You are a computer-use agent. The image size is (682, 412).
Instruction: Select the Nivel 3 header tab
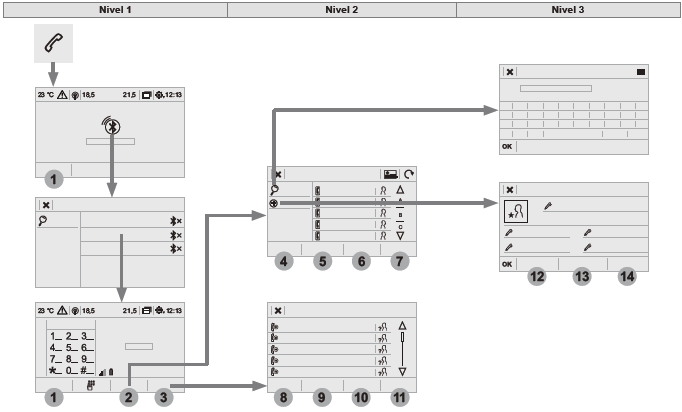pyautogui.click(x=568, y=10)
